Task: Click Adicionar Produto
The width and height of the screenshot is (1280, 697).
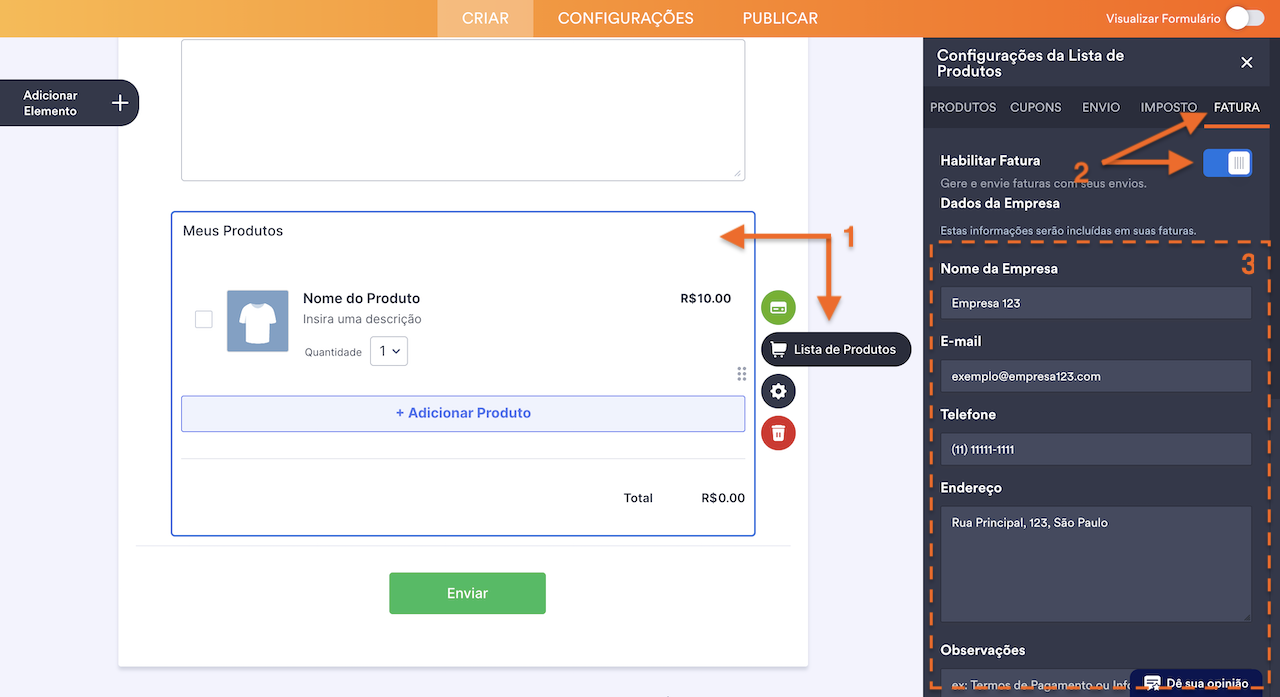Action: [462, 413]
